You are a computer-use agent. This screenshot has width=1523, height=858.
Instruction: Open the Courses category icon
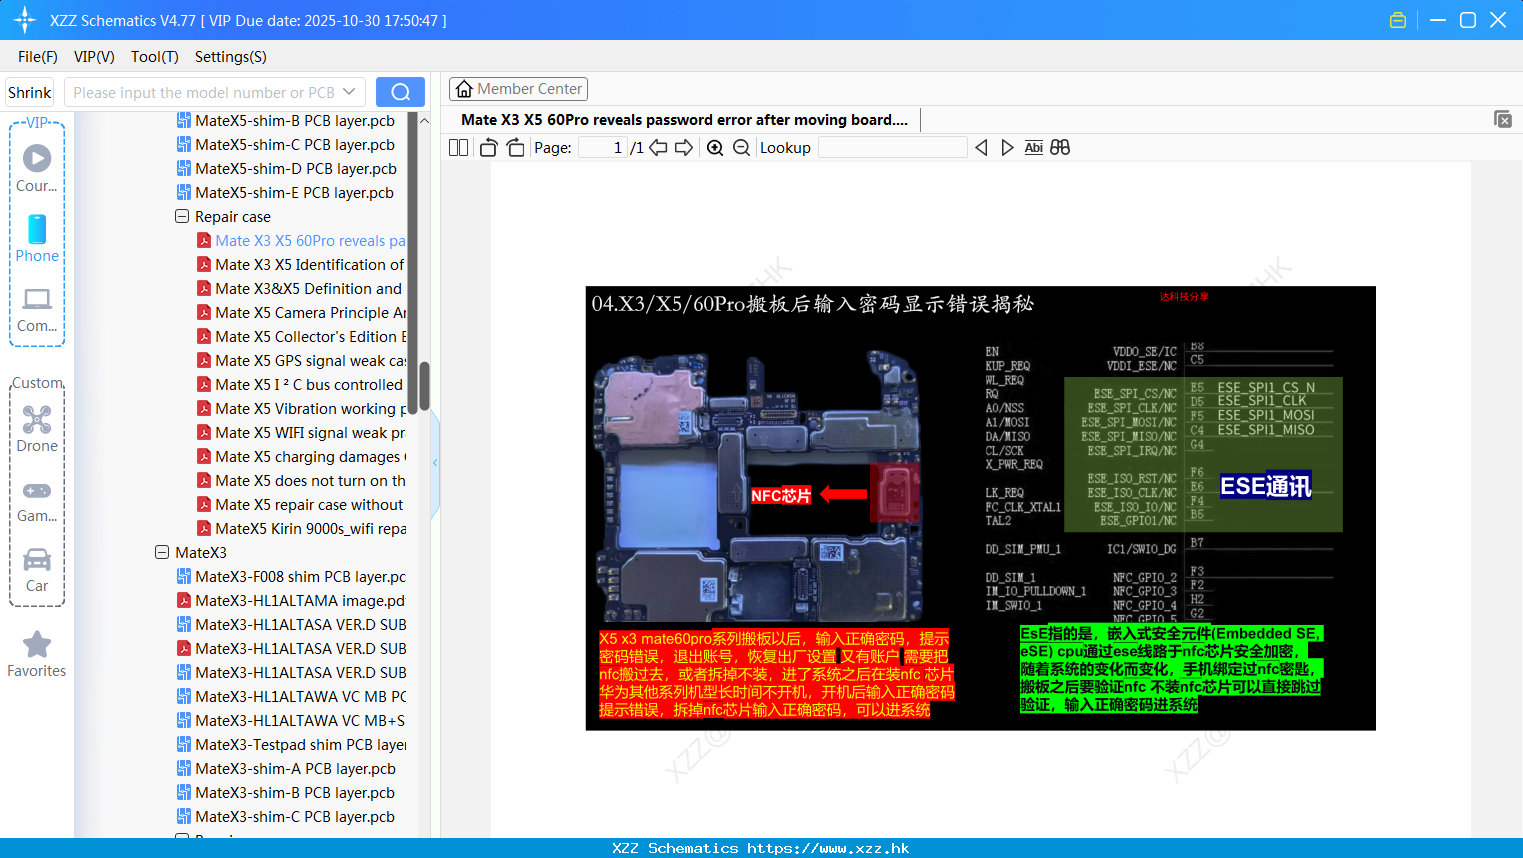coord(37,168)
